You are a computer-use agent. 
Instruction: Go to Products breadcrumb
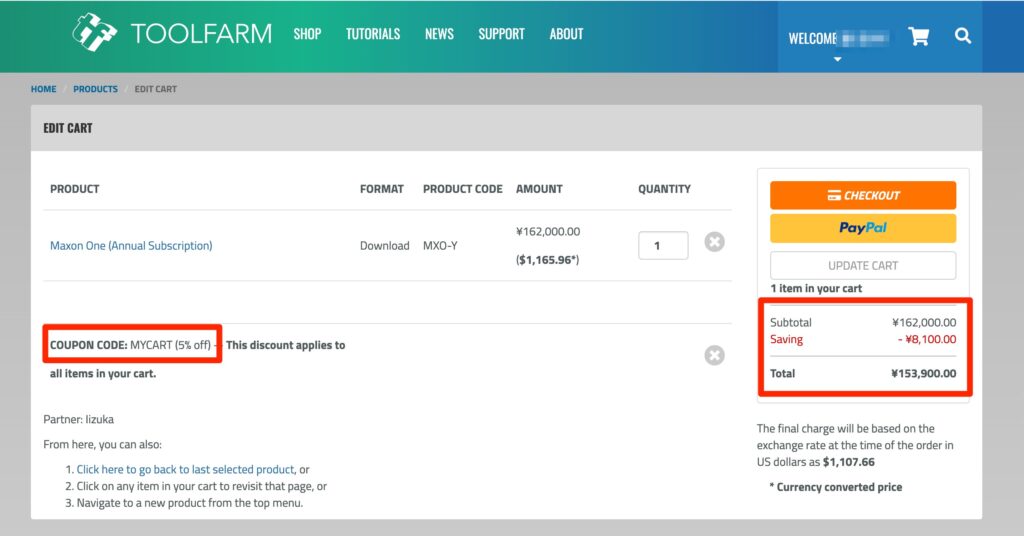pos(95,89)
